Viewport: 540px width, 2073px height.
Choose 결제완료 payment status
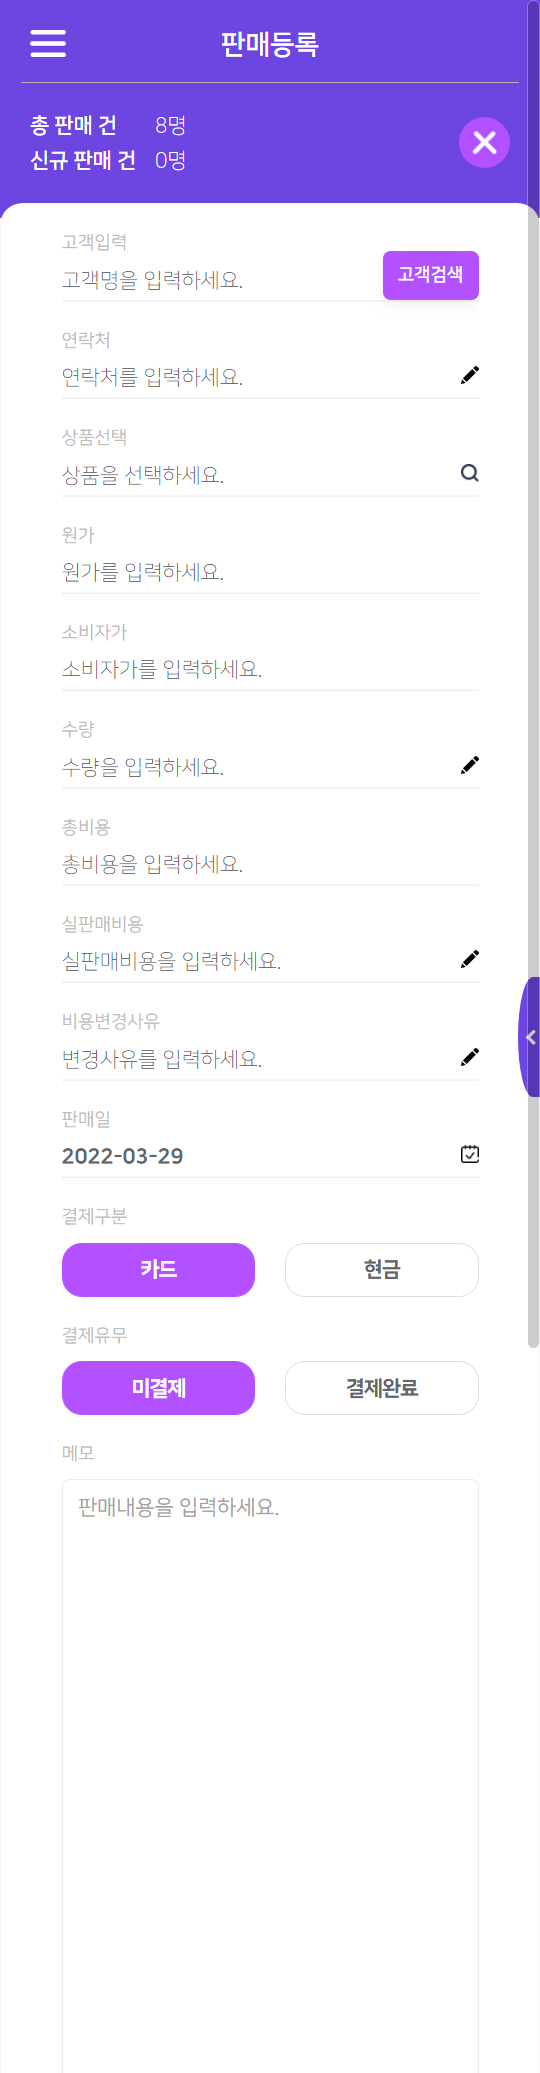[382, 1388]
